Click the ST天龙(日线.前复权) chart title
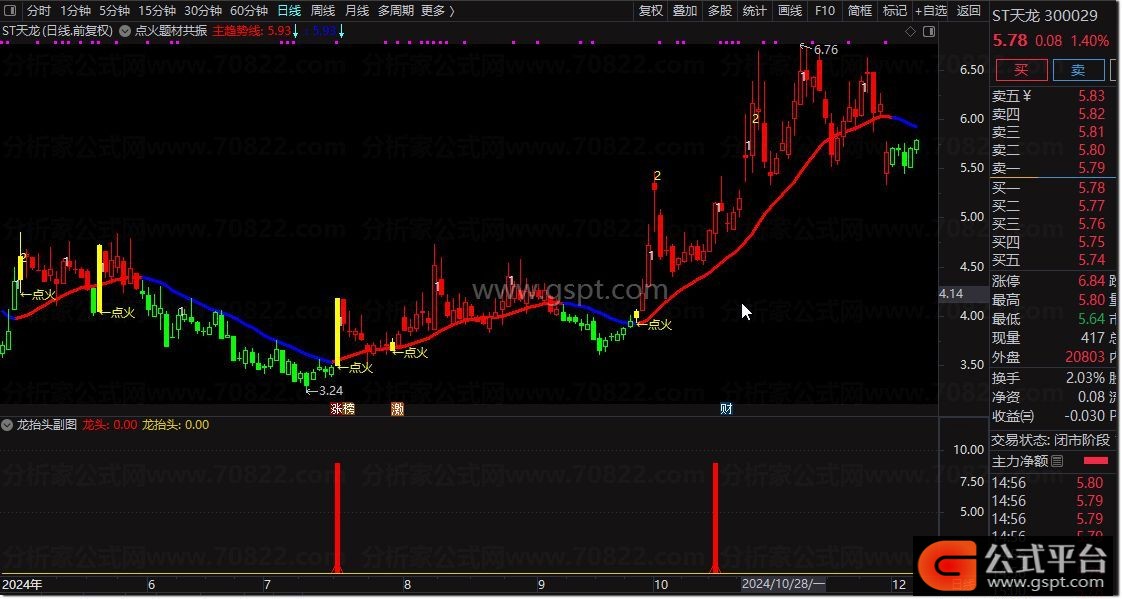 coord(57,32)
